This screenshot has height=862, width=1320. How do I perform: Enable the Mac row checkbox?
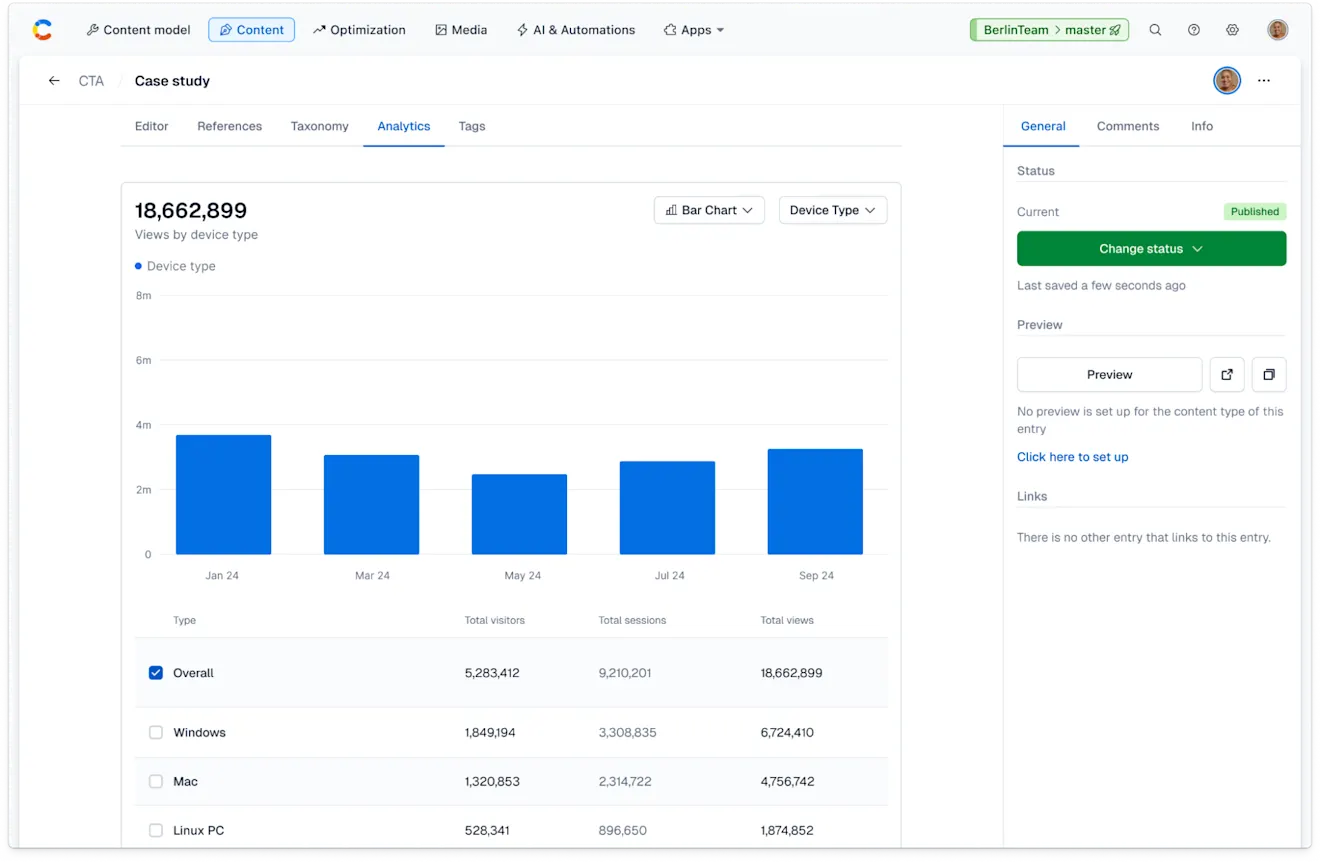[x=156, y=781]
